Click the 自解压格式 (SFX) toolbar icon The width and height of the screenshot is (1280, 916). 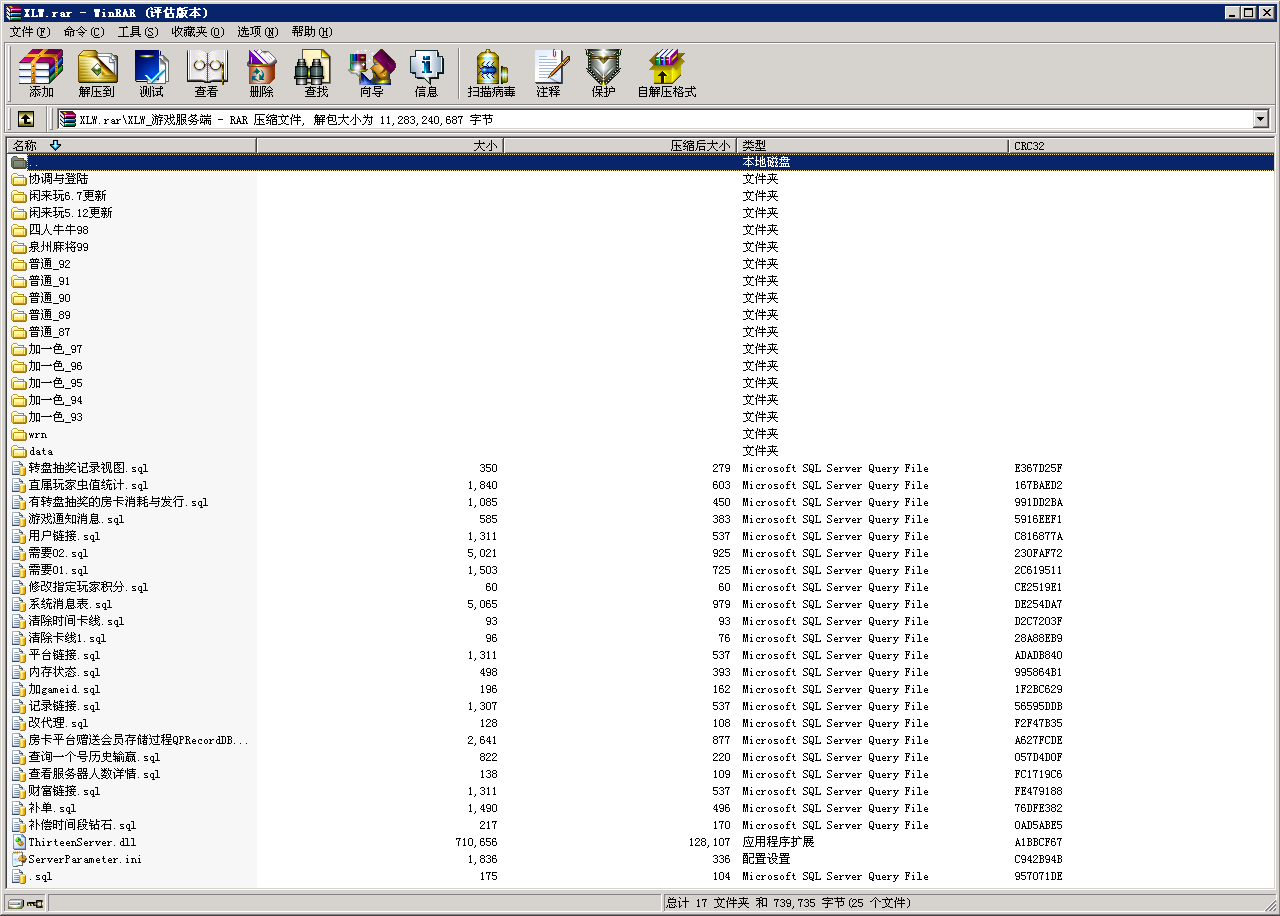(x=666, y=74)
